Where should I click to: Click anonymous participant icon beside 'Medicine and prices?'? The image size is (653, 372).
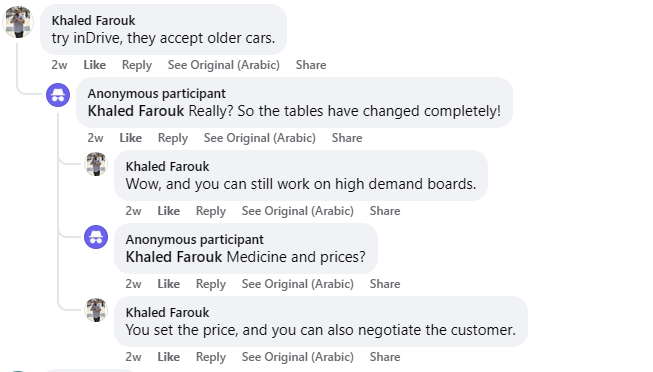pos(96,237)
